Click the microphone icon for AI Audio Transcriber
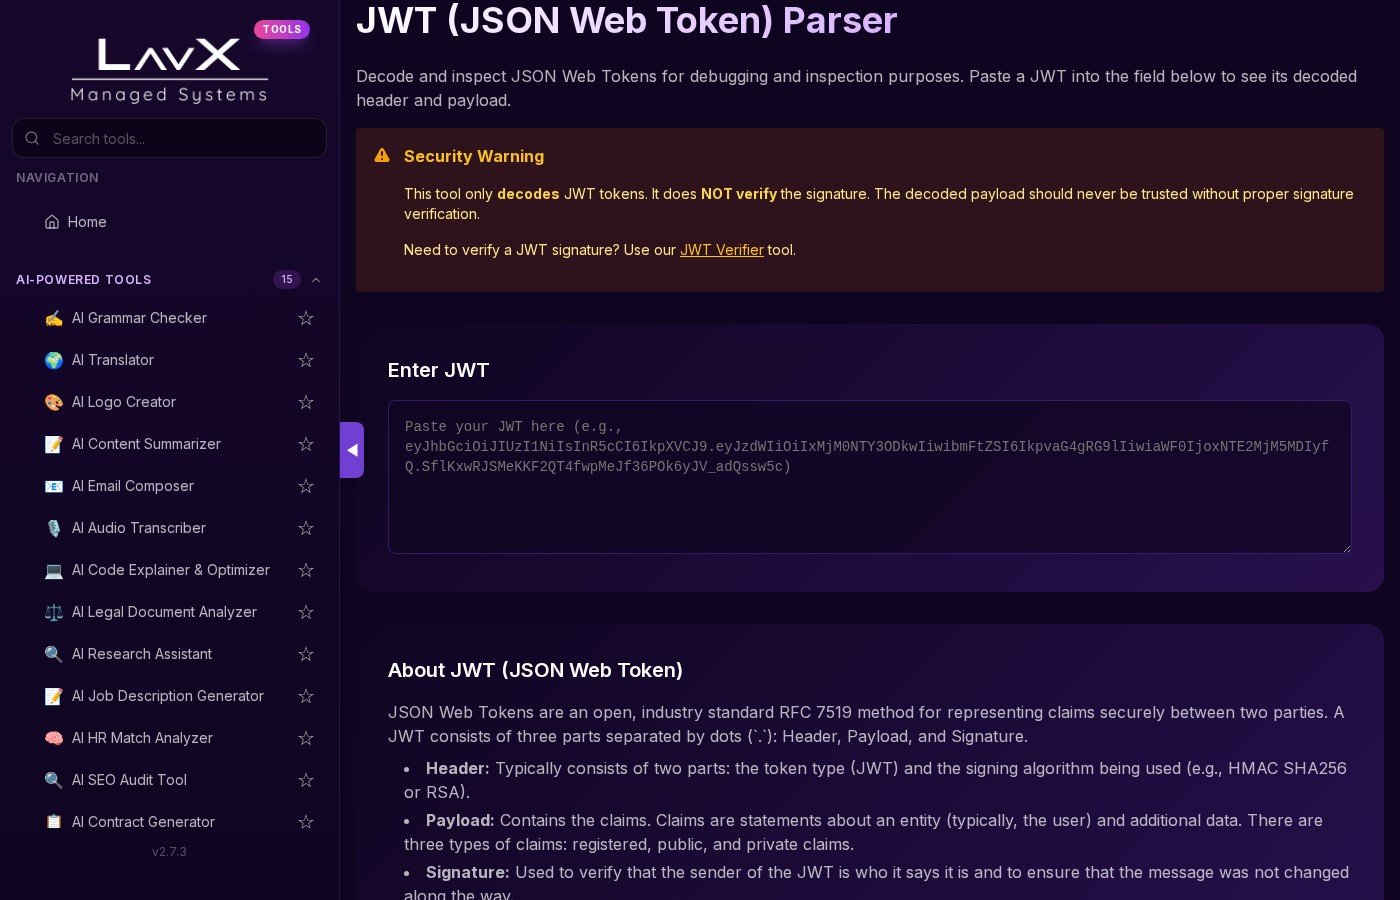 [x=54, y=528]
